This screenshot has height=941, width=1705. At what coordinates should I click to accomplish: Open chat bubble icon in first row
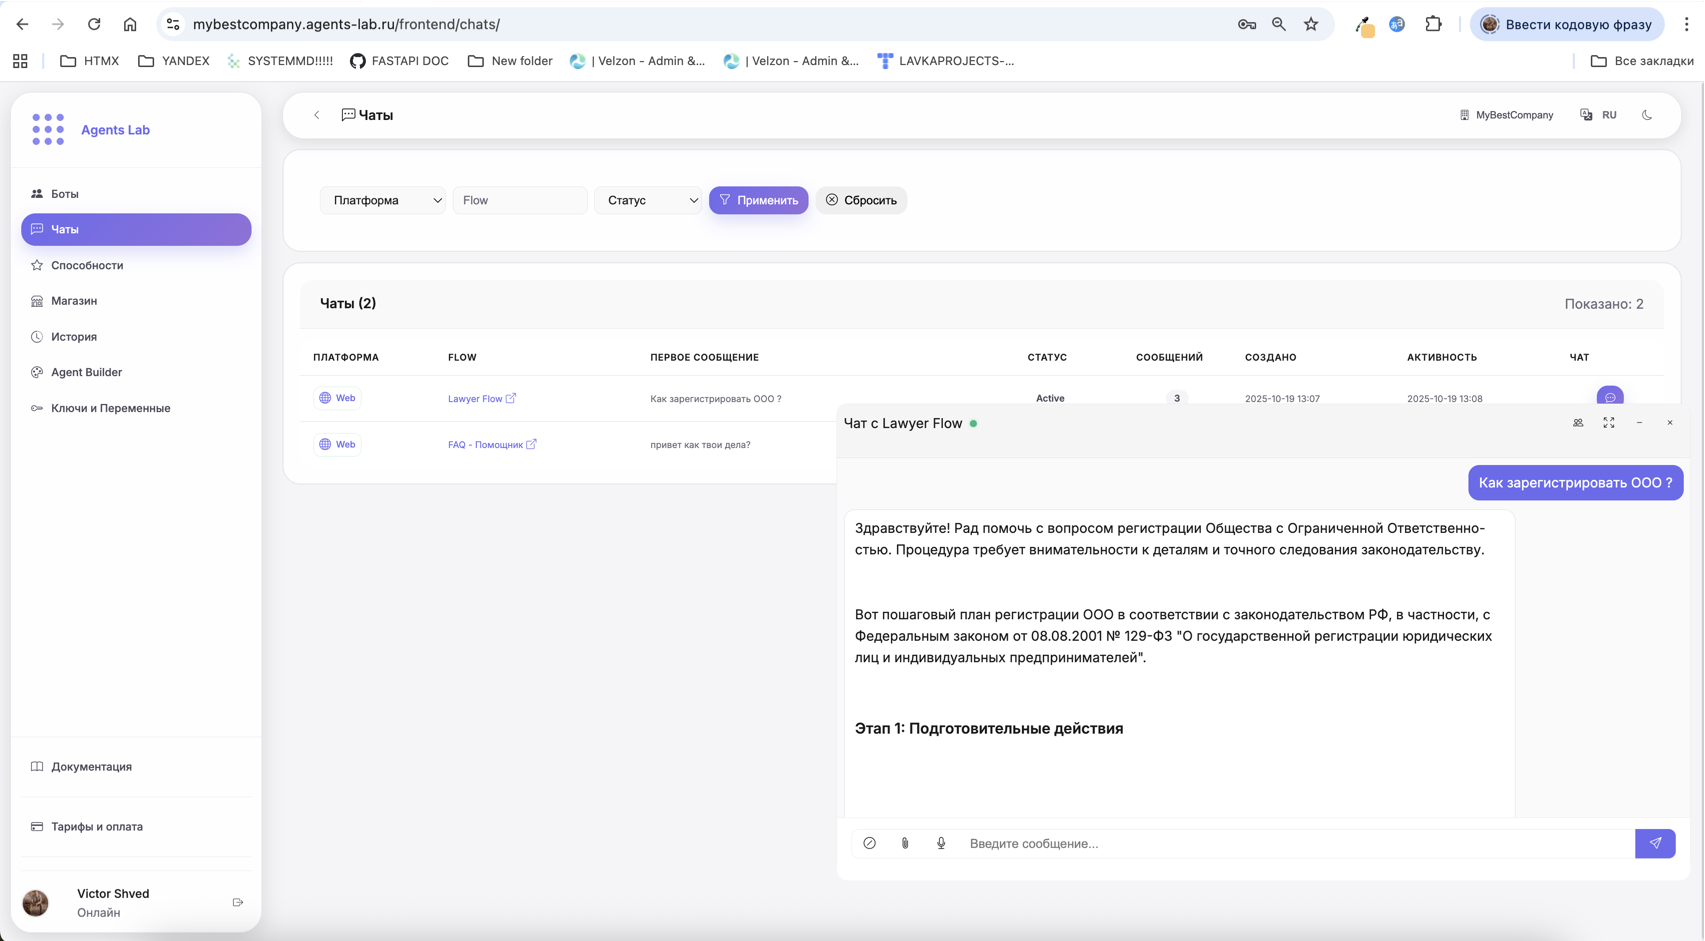click(x=1610, y=397)
